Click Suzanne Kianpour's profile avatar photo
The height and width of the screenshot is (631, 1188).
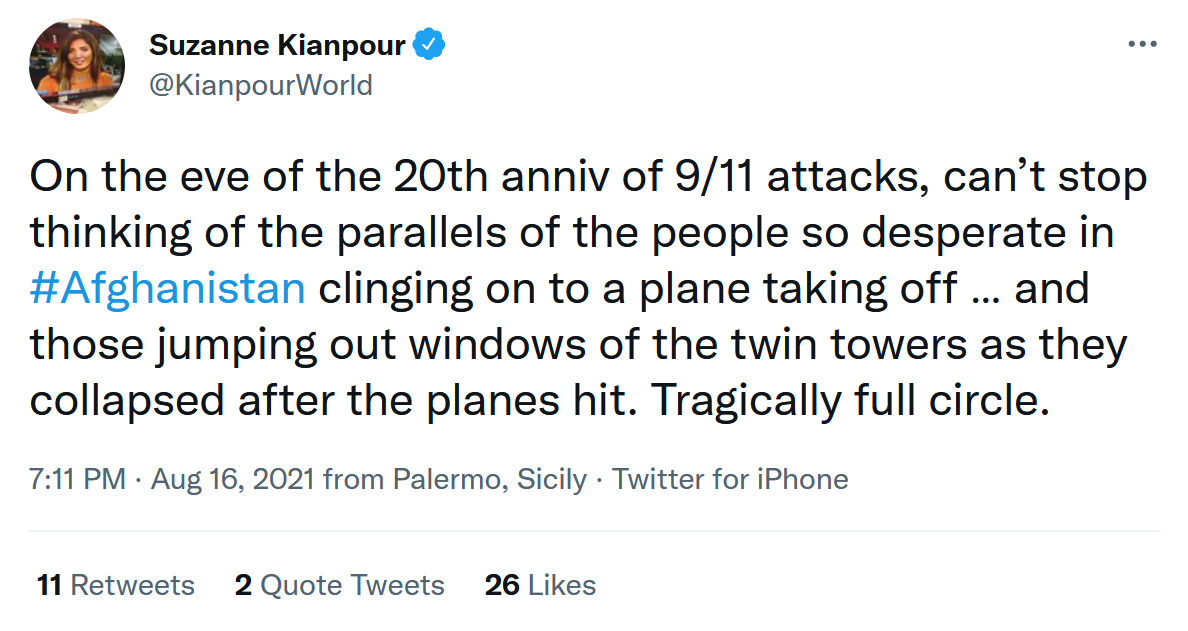click(78, 64)
